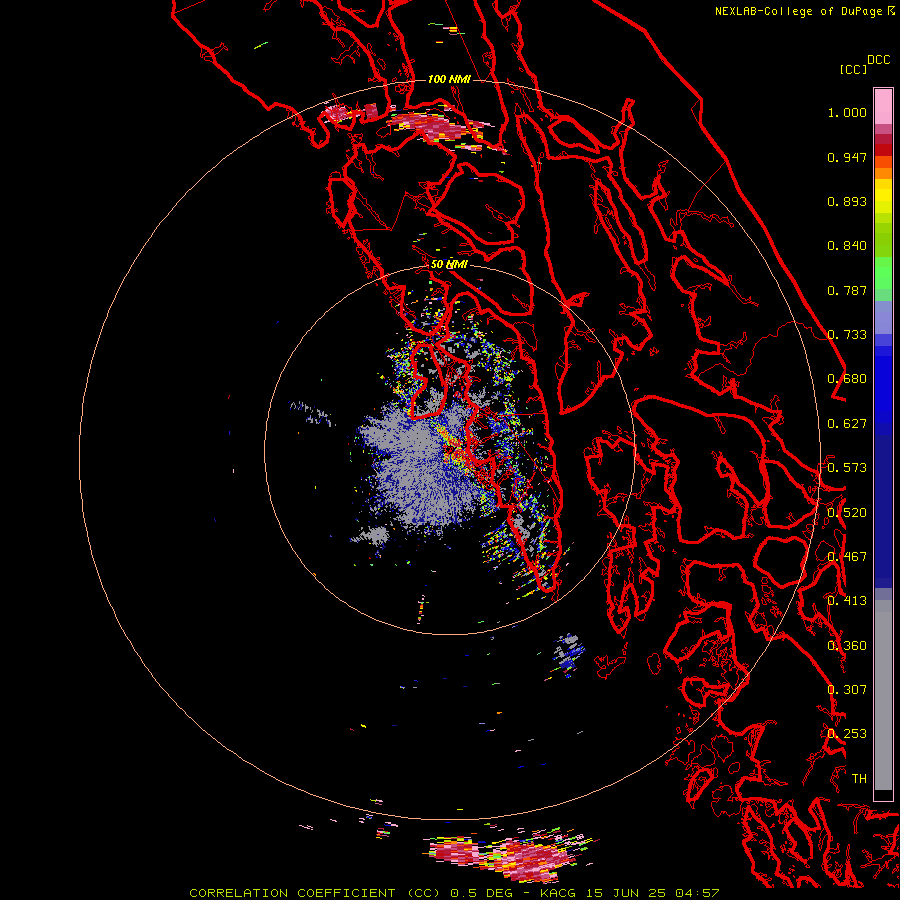Select the 0.680 scale value

847,379
